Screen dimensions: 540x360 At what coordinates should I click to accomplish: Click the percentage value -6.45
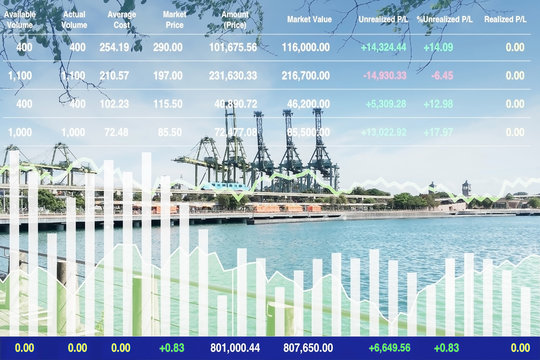(x=442, y=75)
